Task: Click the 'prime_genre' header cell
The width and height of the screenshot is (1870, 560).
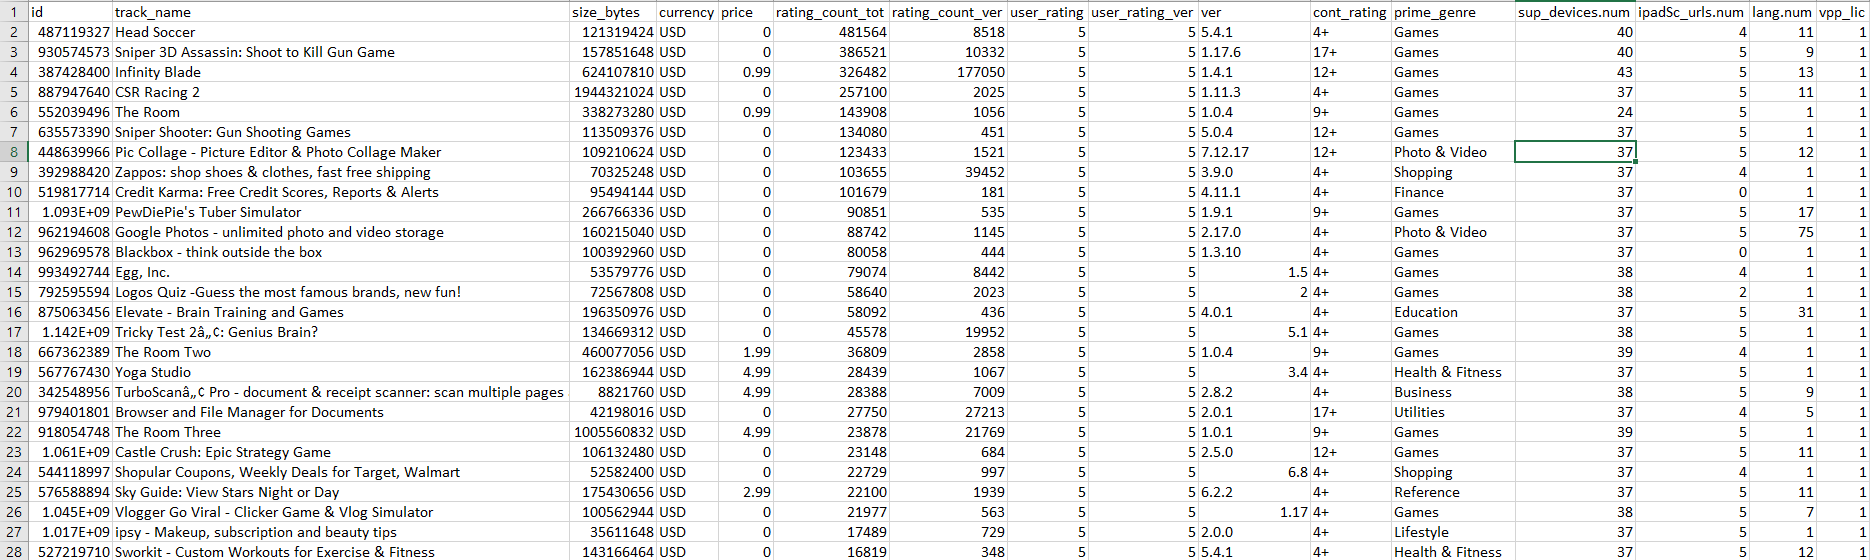Action: click(1453, 12)
